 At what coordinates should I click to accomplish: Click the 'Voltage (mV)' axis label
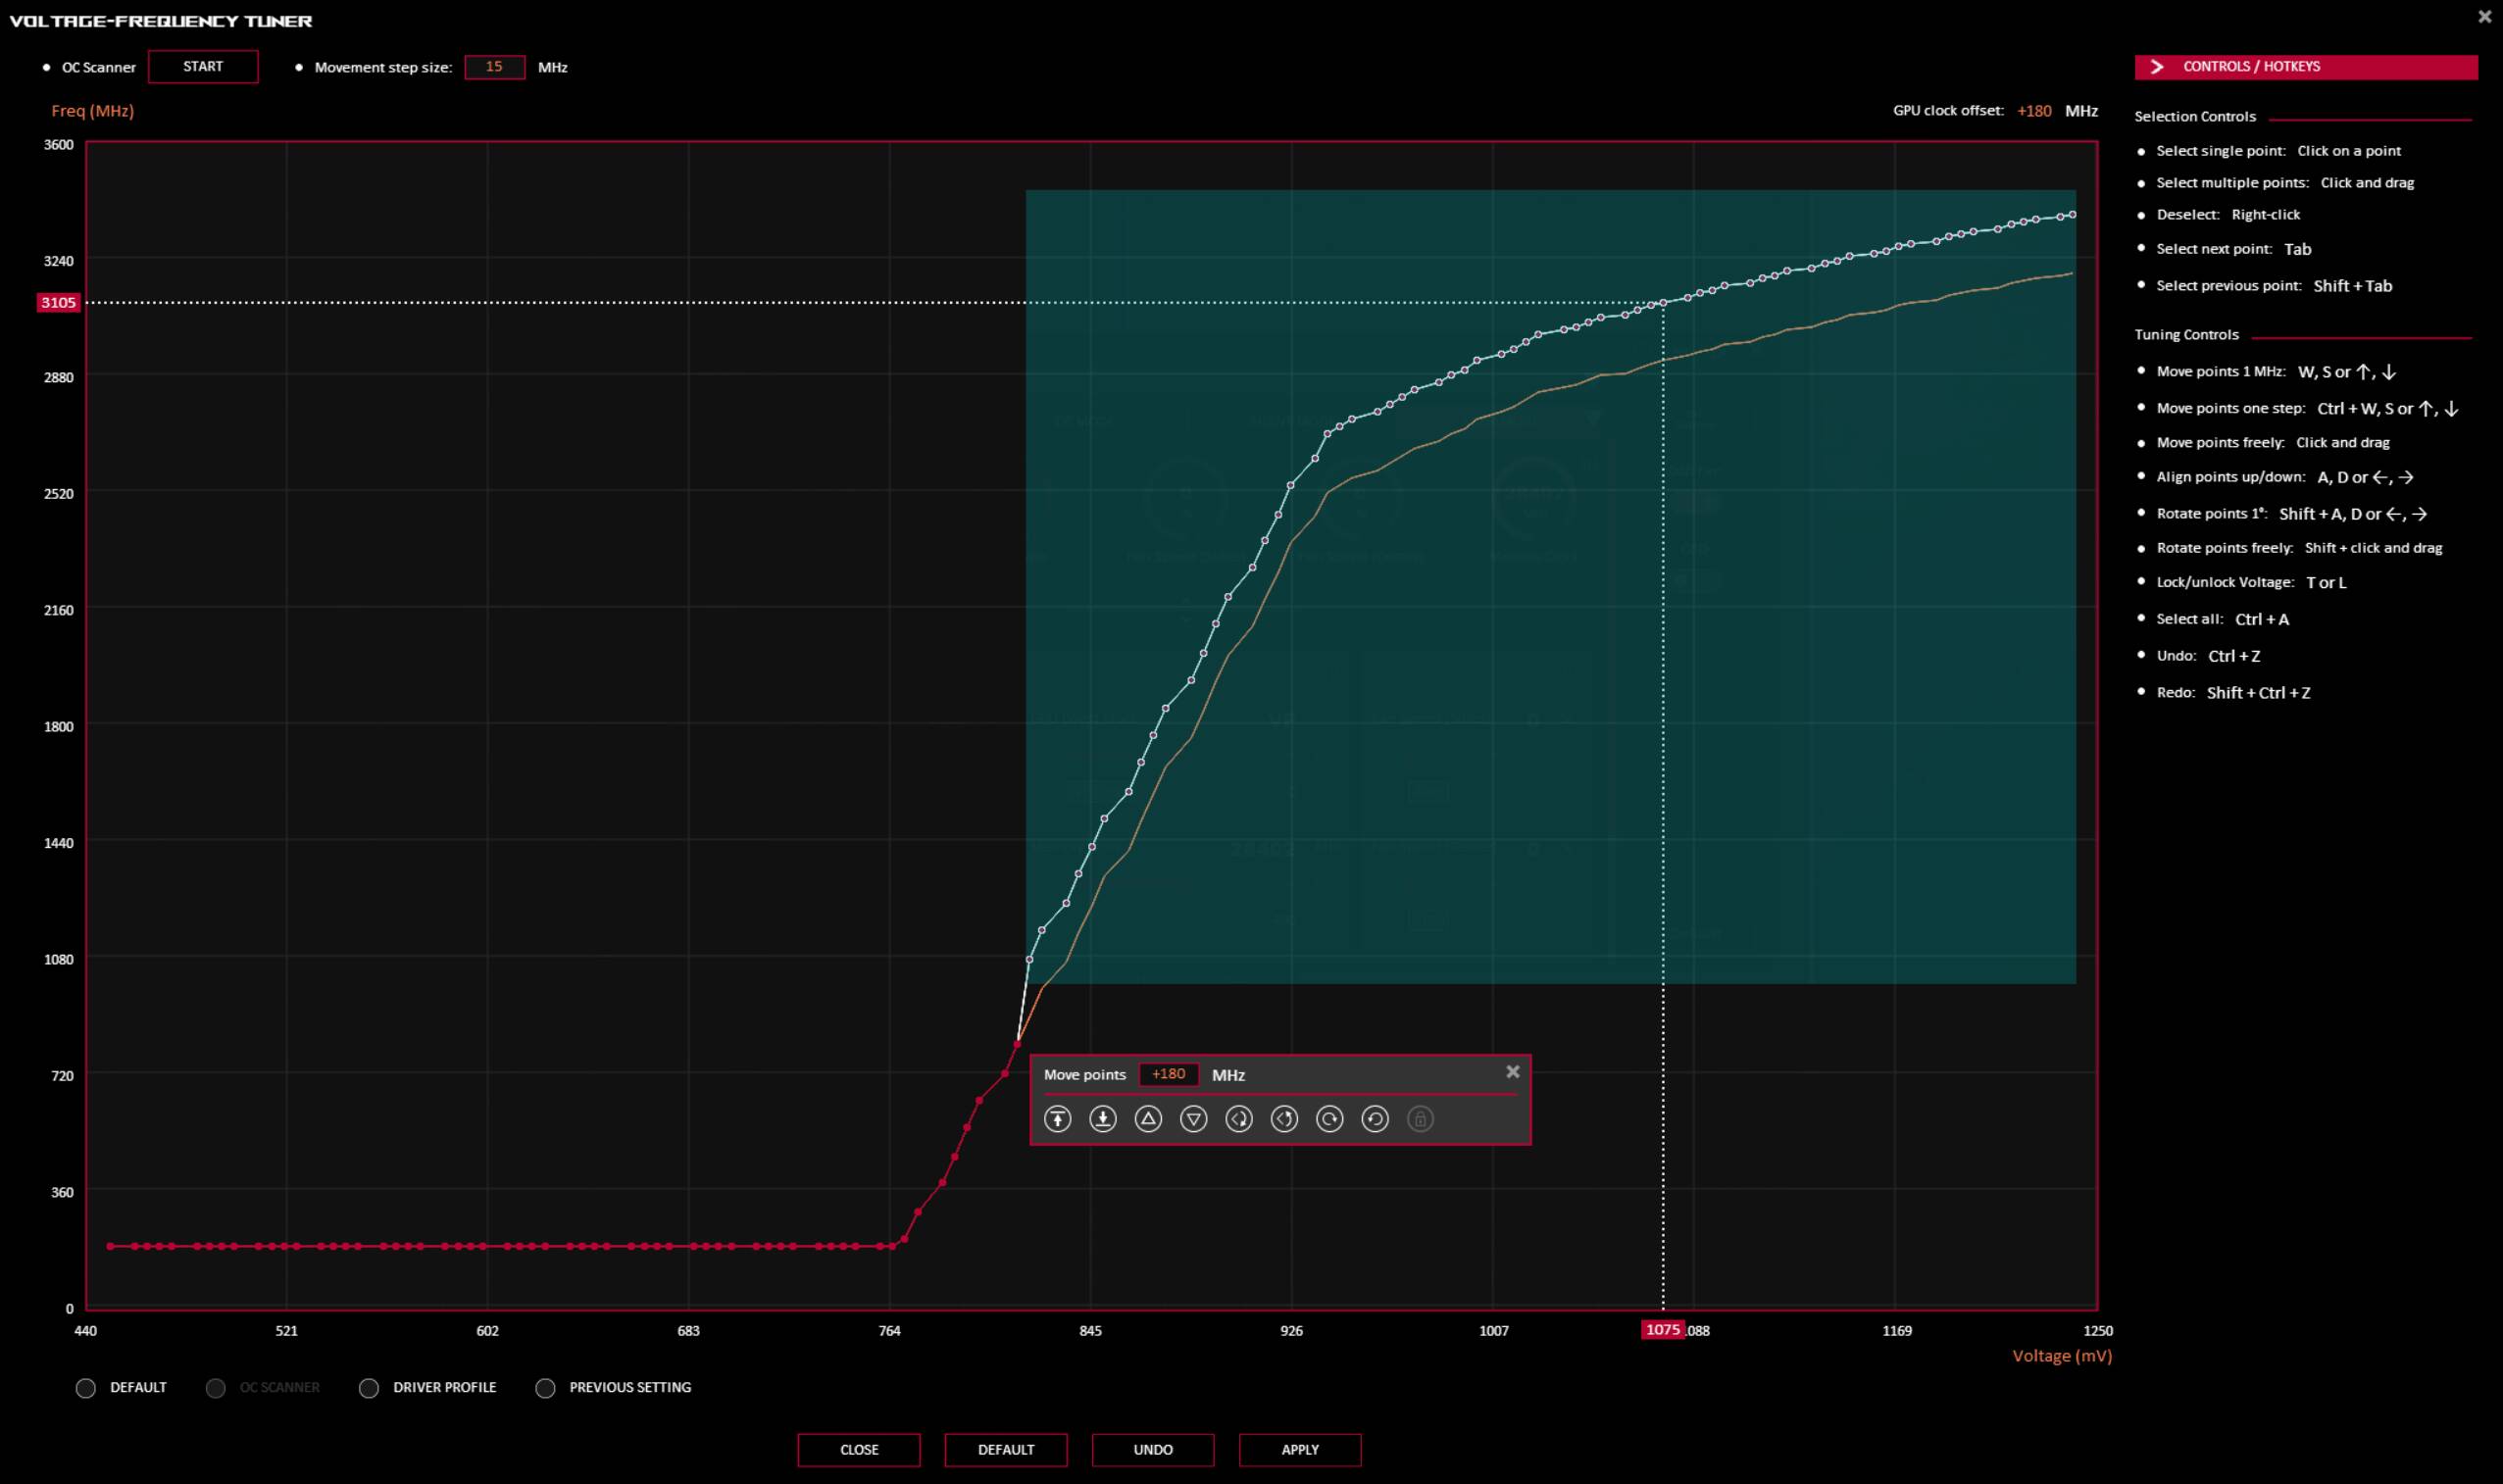pos(2062,1356)
